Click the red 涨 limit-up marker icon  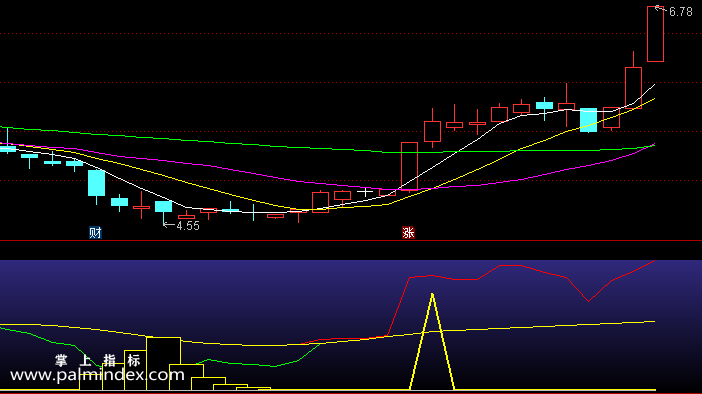408,233
